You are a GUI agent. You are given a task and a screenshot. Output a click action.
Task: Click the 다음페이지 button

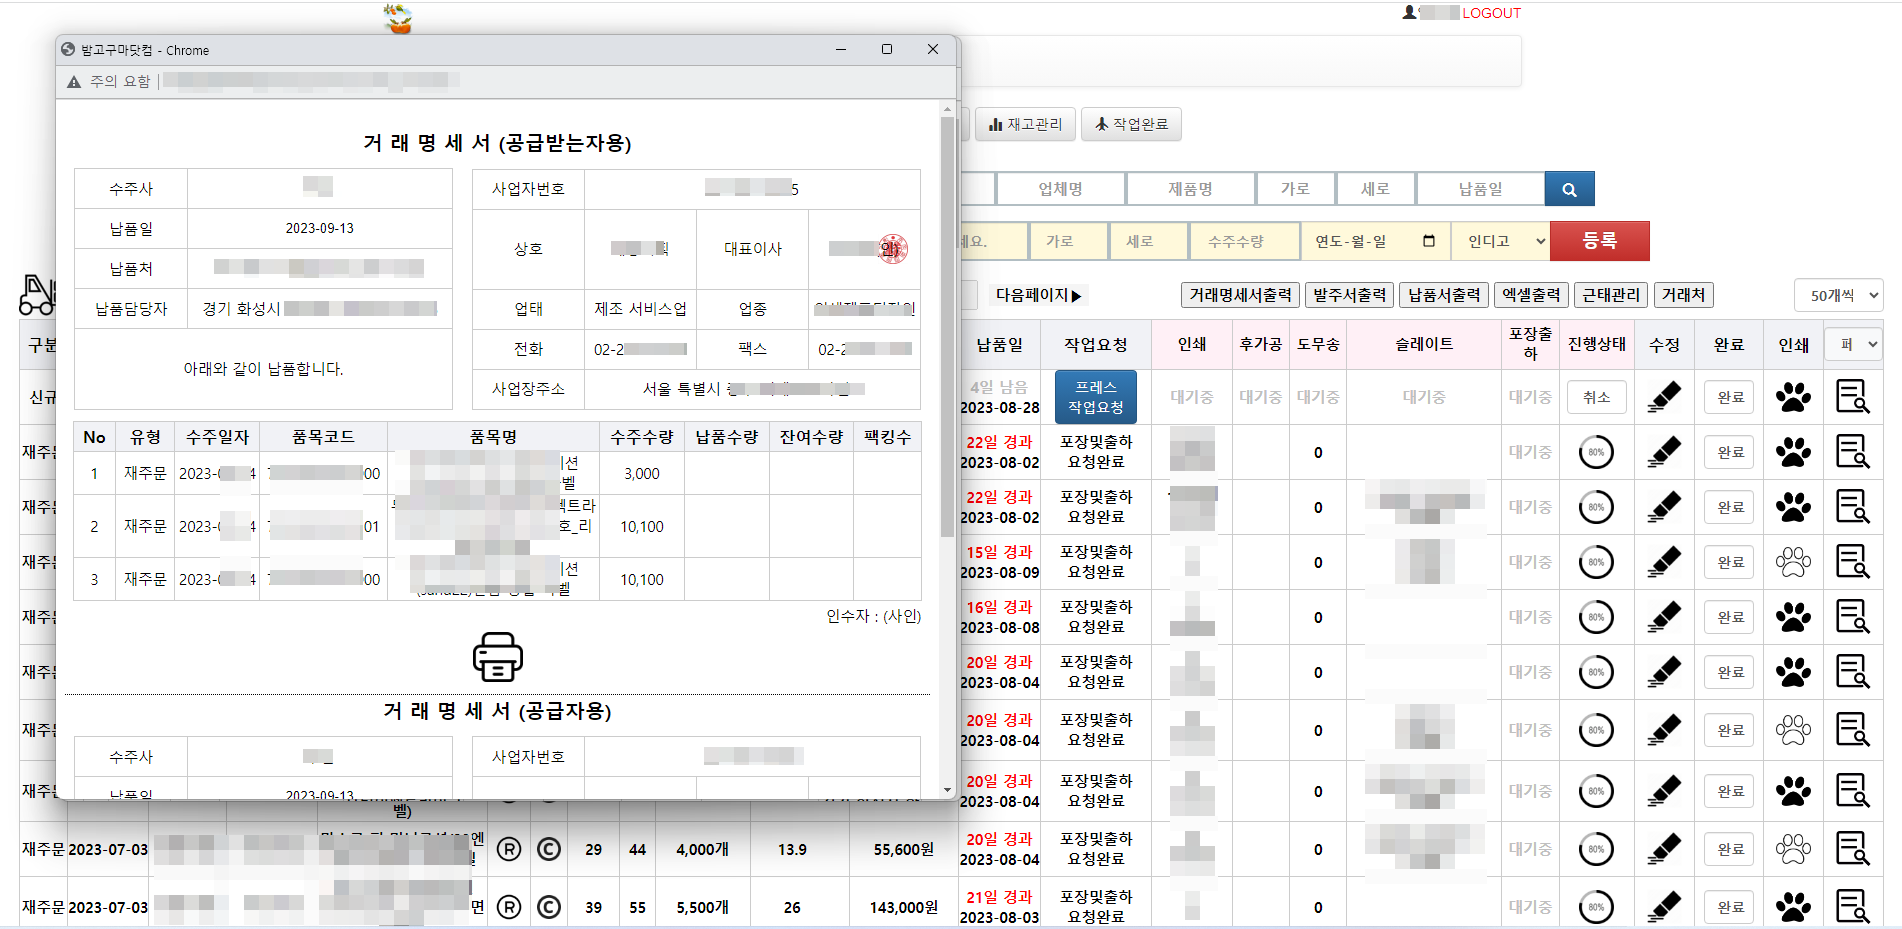[x=1038, y=295]
